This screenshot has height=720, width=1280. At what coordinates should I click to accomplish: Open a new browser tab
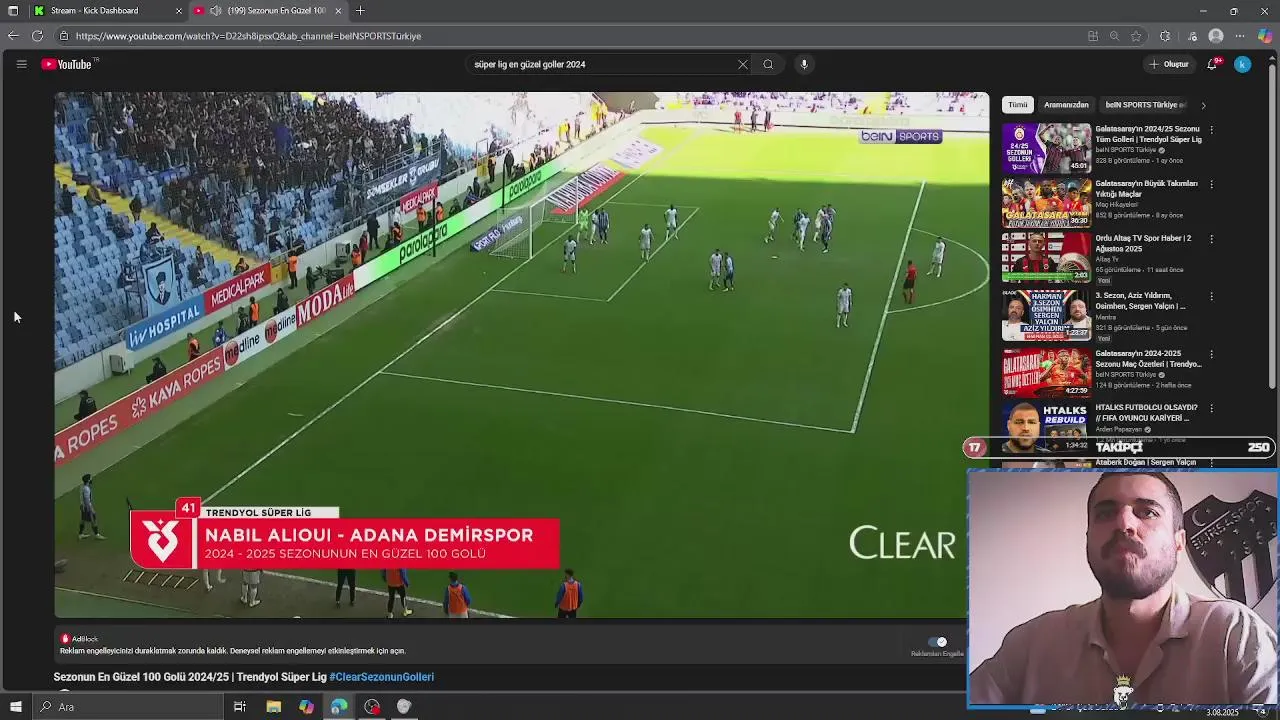tap(360, 10)
